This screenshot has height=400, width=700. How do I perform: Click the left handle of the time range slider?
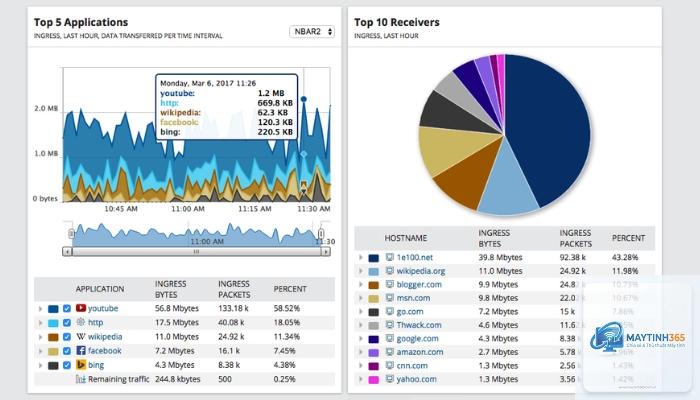(x=71, y=233)
